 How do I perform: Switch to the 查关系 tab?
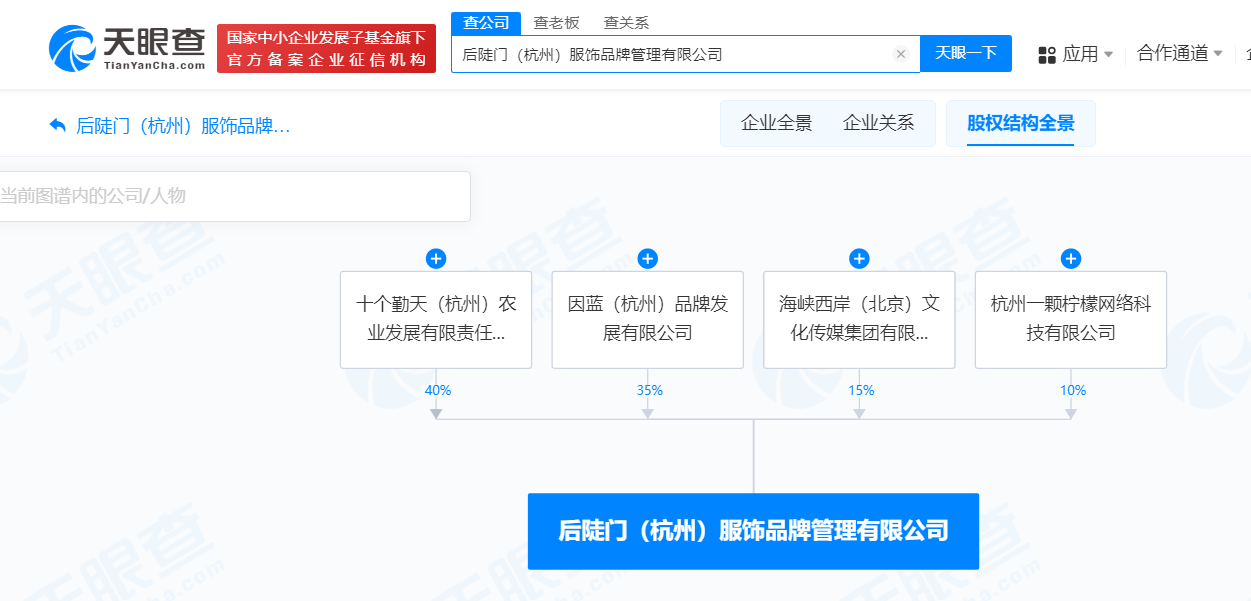coord(626,23)
